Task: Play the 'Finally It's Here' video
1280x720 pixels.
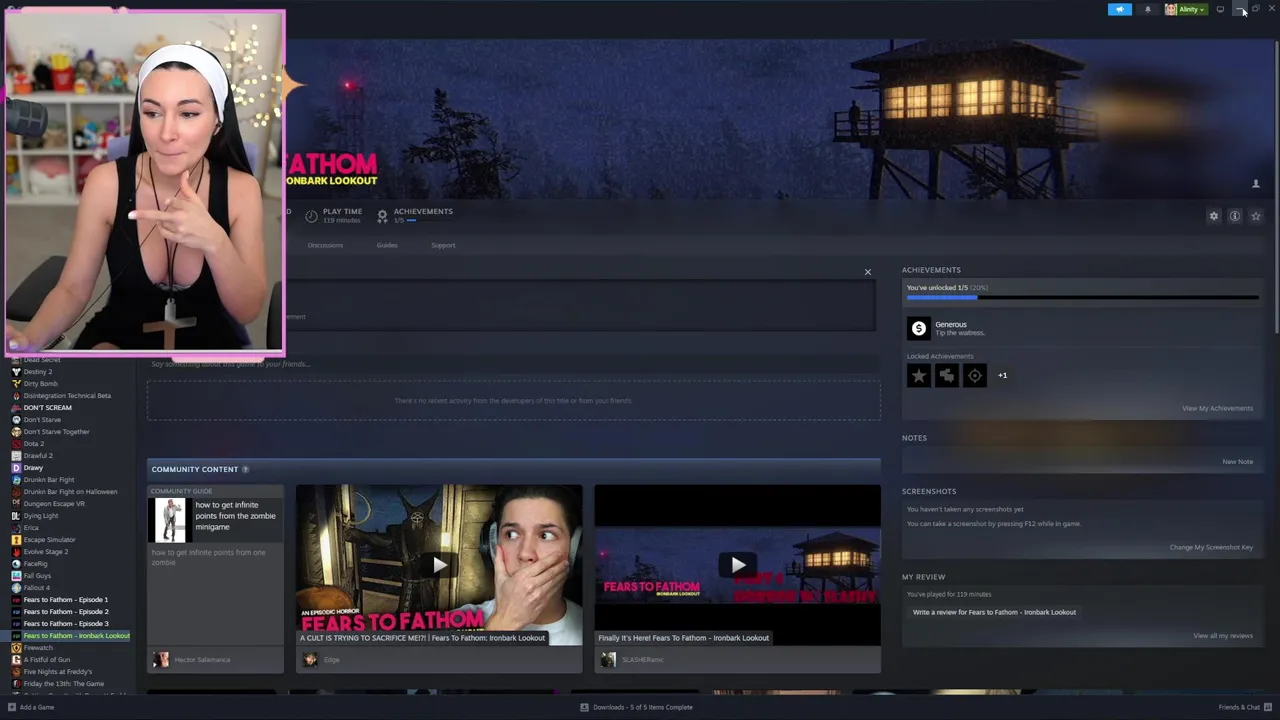Action: [737, 566]
